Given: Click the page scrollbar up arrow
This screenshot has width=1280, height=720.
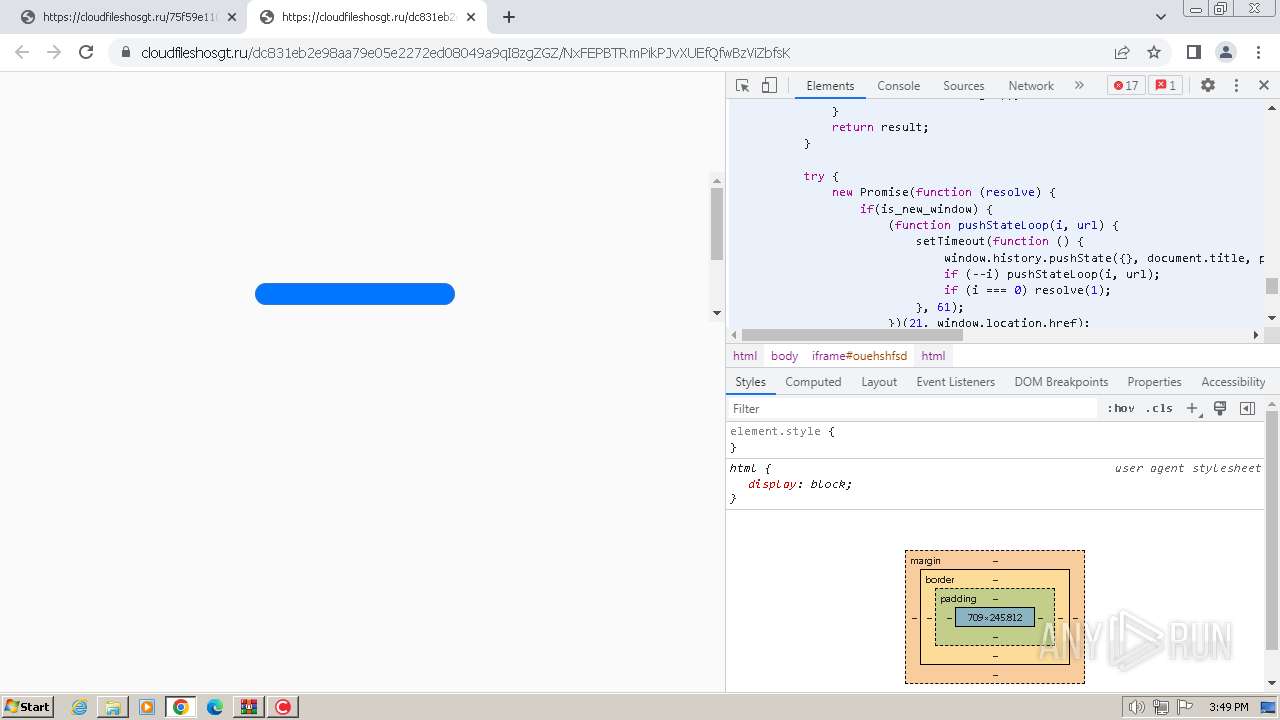Looking at the screenshot, I should click(716, 180).
